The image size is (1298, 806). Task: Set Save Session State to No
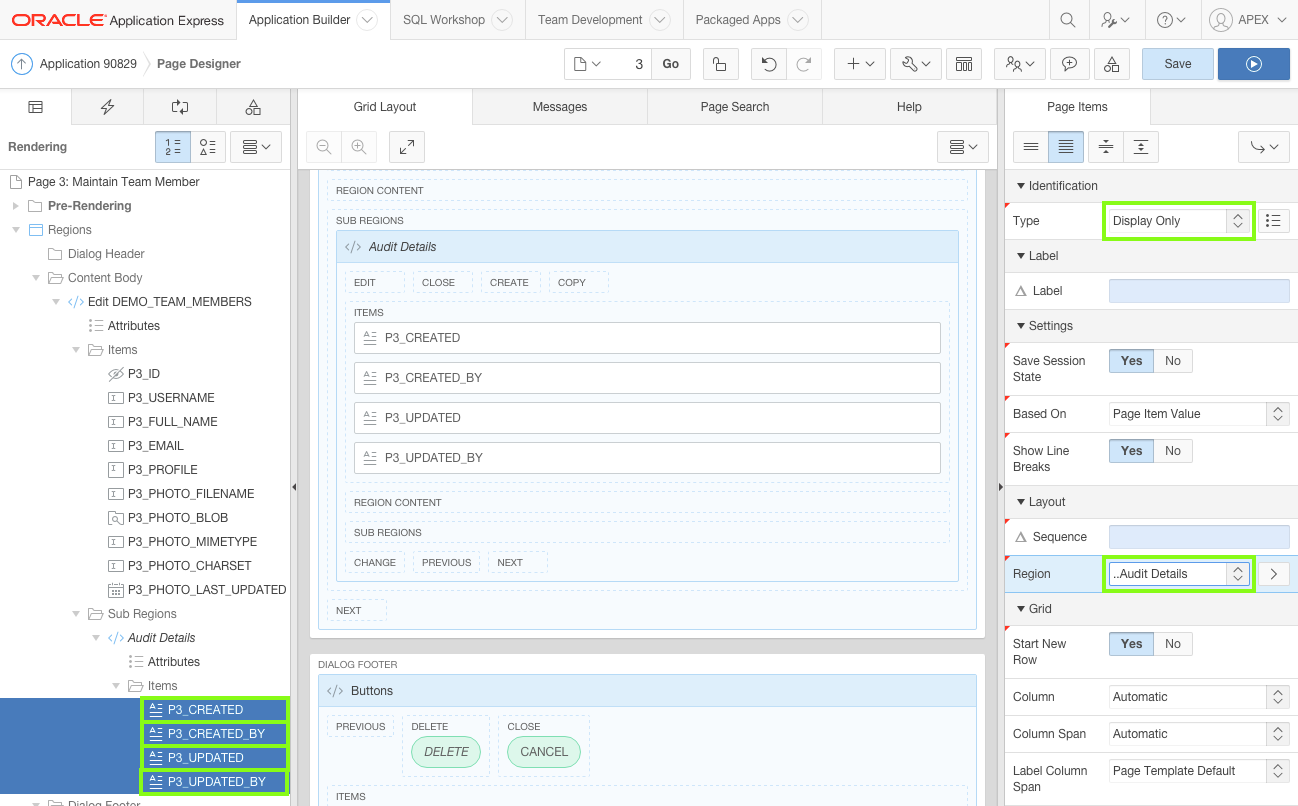[1172, 360]
